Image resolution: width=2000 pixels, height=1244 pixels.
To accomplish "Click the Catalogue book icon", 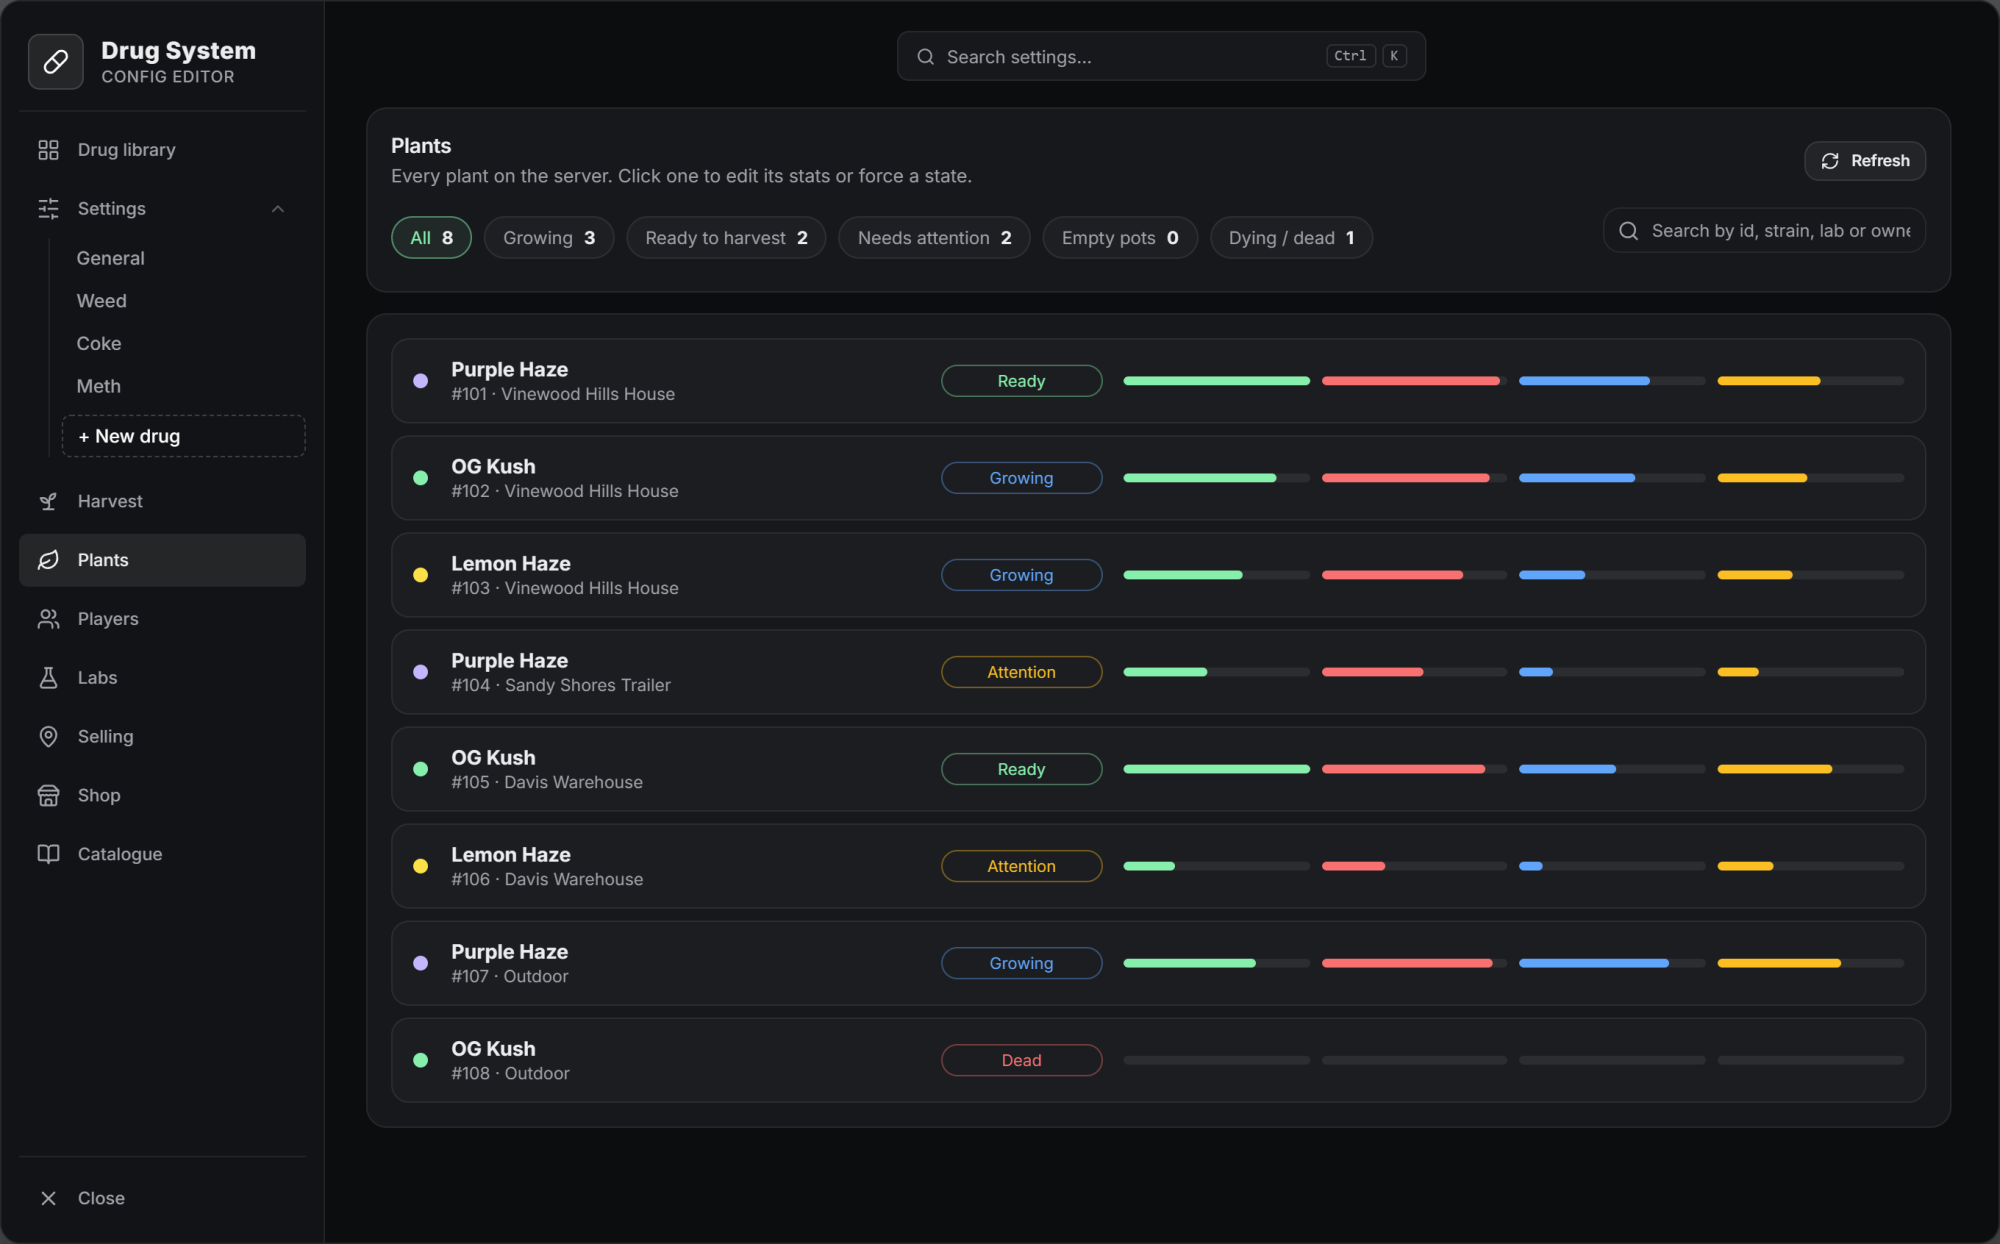I will pyautogui.click(x=48, y=854).
